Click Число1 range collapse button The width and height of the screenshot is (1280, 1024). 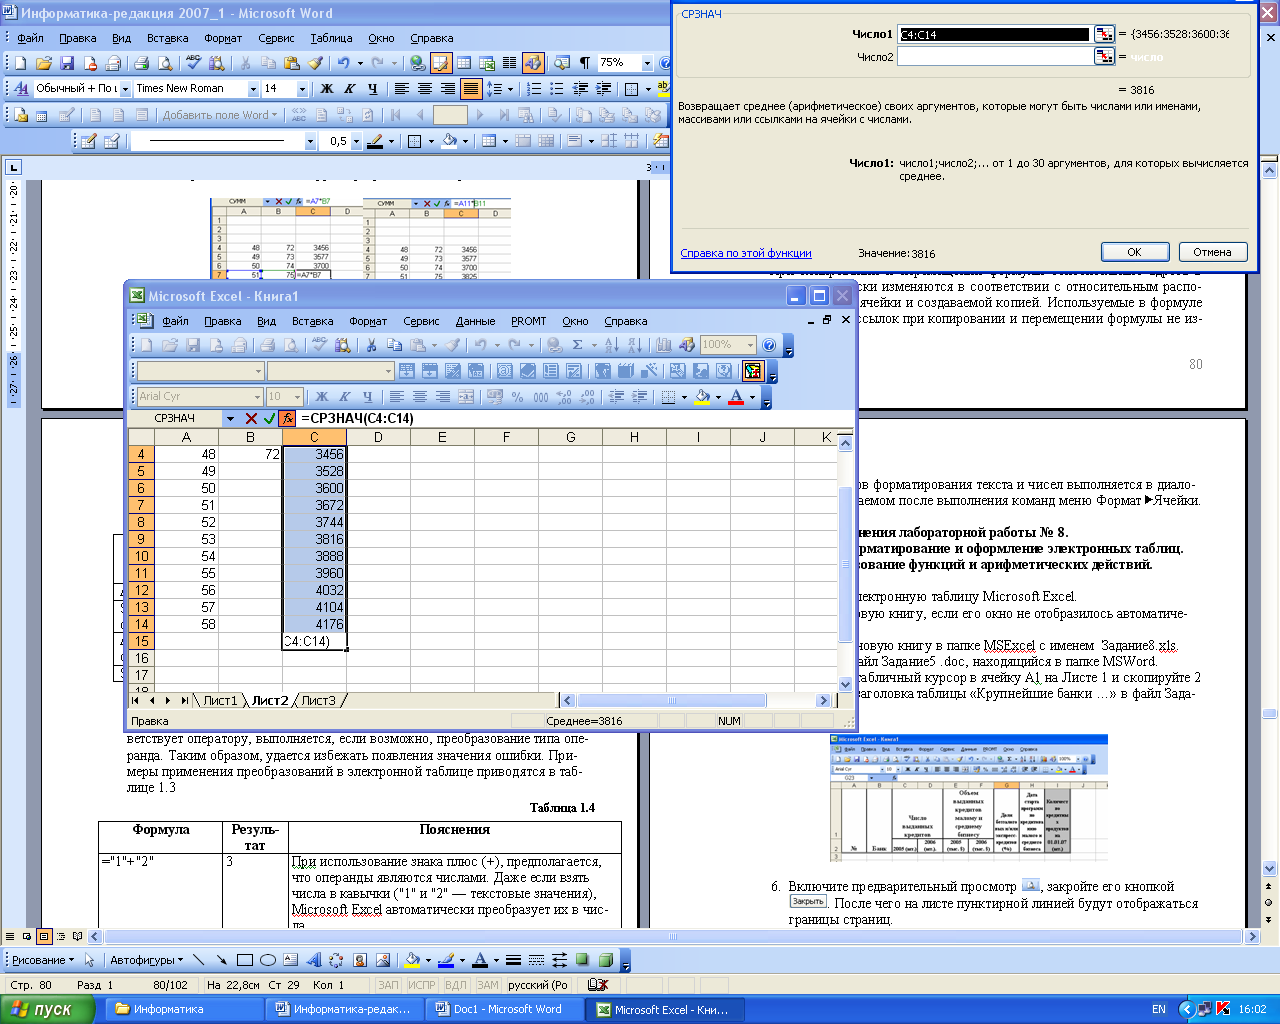pyautogui.click(x=1103, y=34)
